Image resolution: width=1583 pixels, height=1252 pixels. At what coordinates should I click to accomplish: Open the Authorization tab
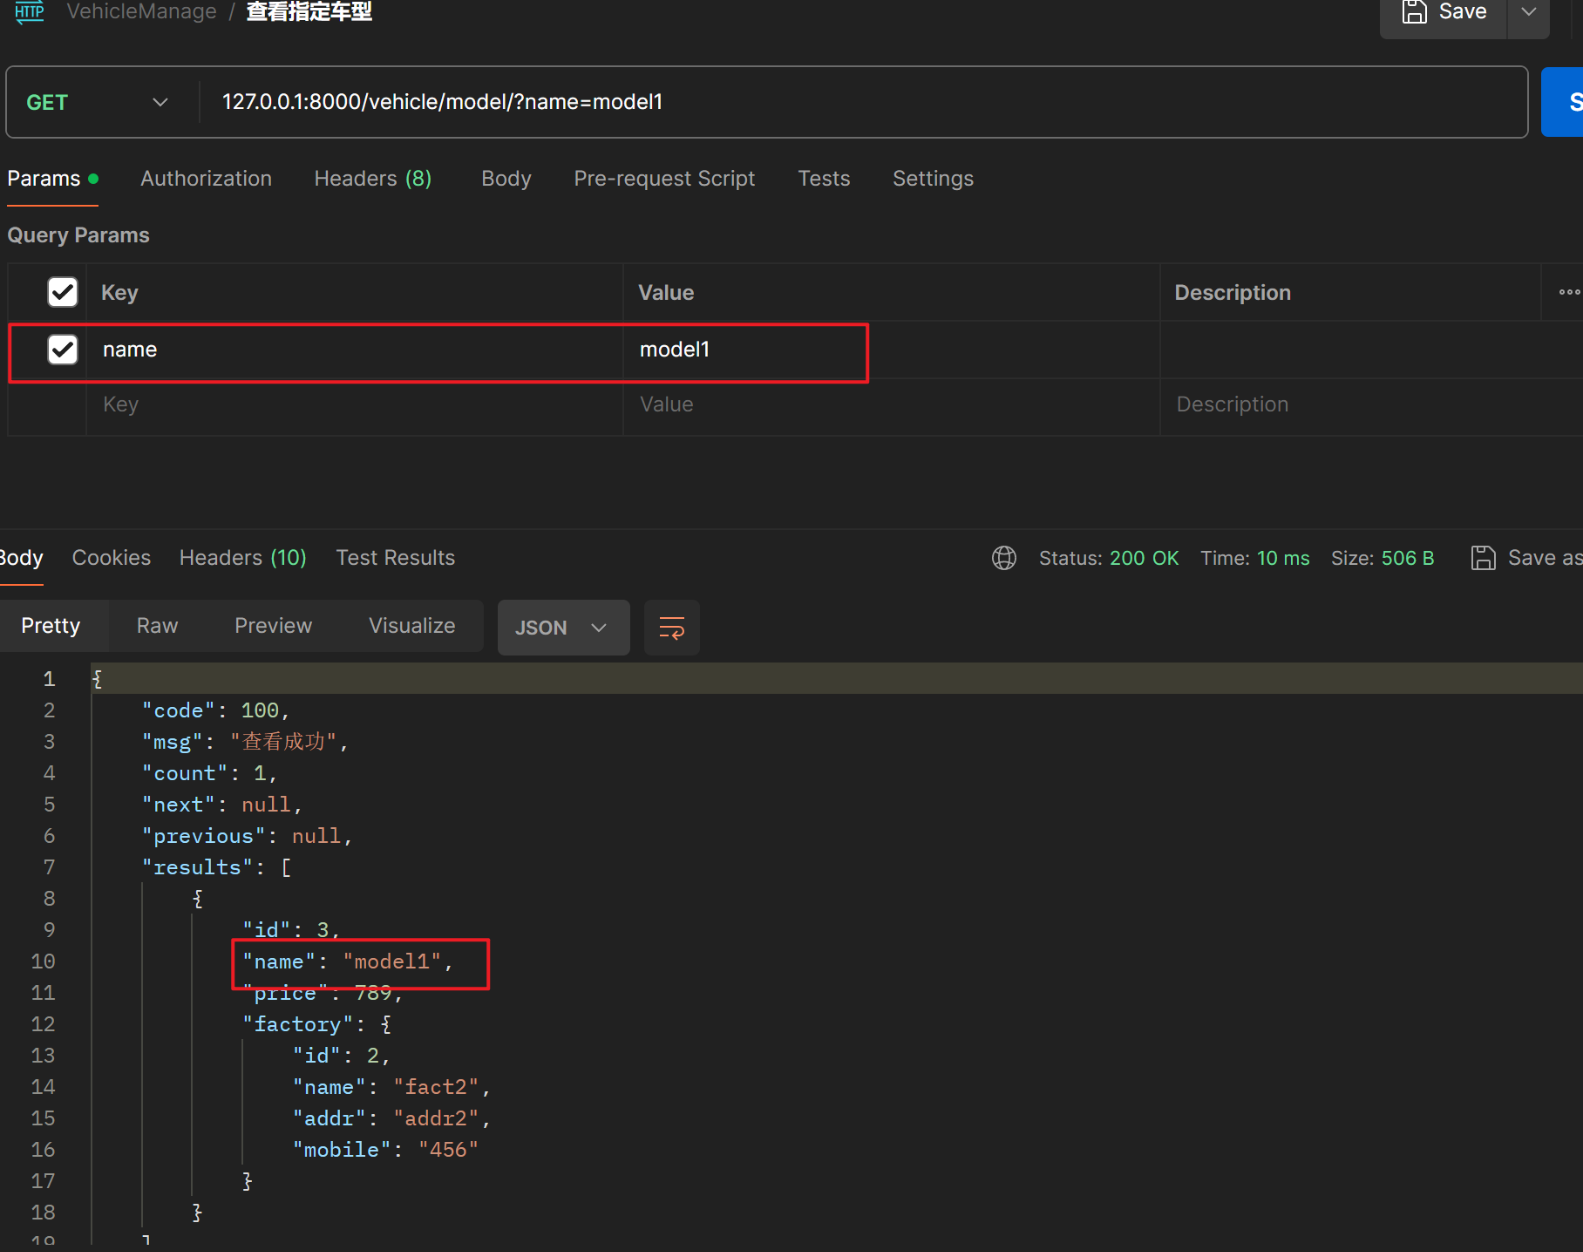coord(206,179)
